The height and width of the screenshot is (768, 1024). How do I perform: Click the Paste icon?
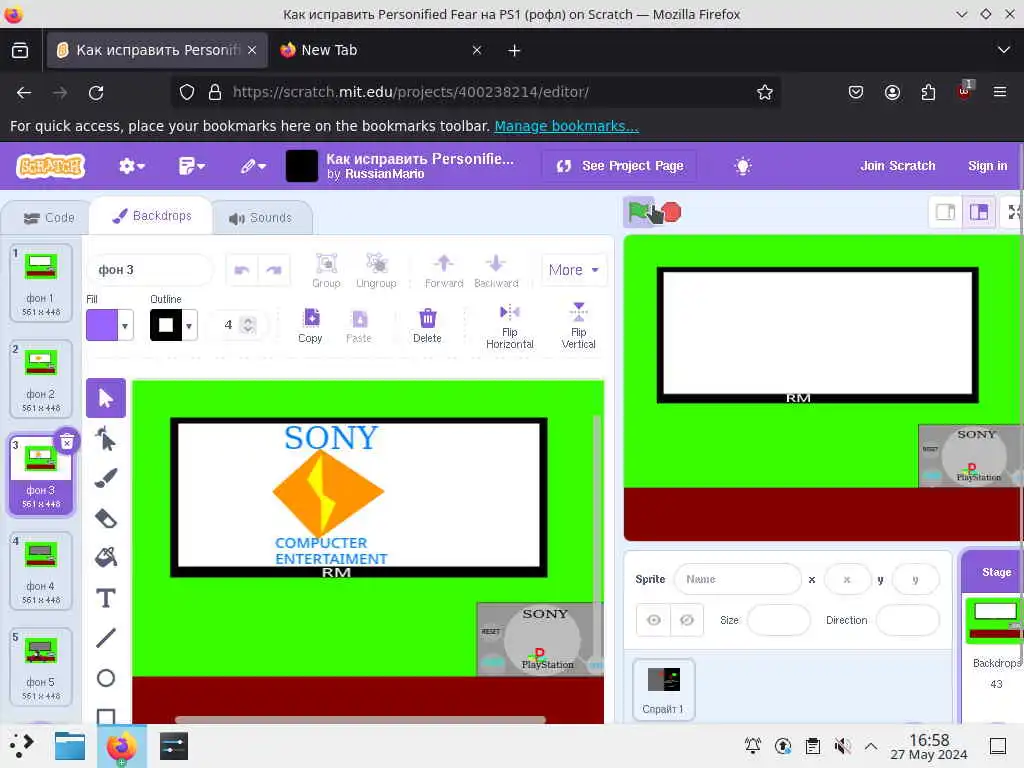pos(359,325)
